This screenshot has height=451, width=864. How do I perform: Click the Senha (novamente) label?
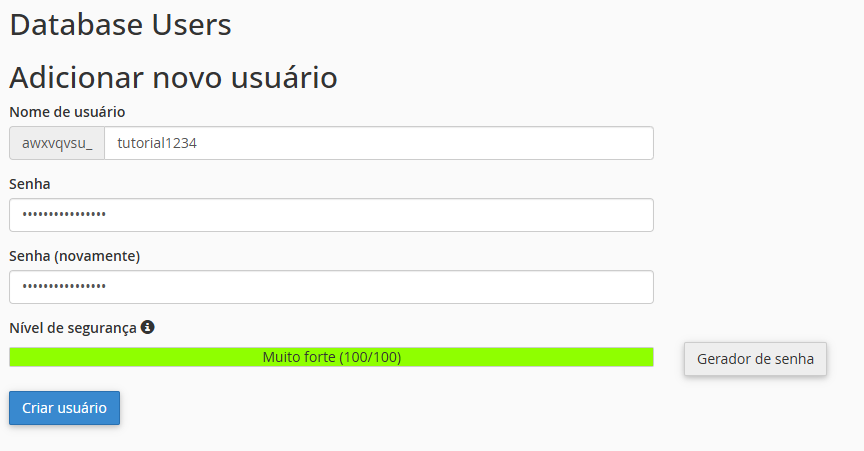75,256
